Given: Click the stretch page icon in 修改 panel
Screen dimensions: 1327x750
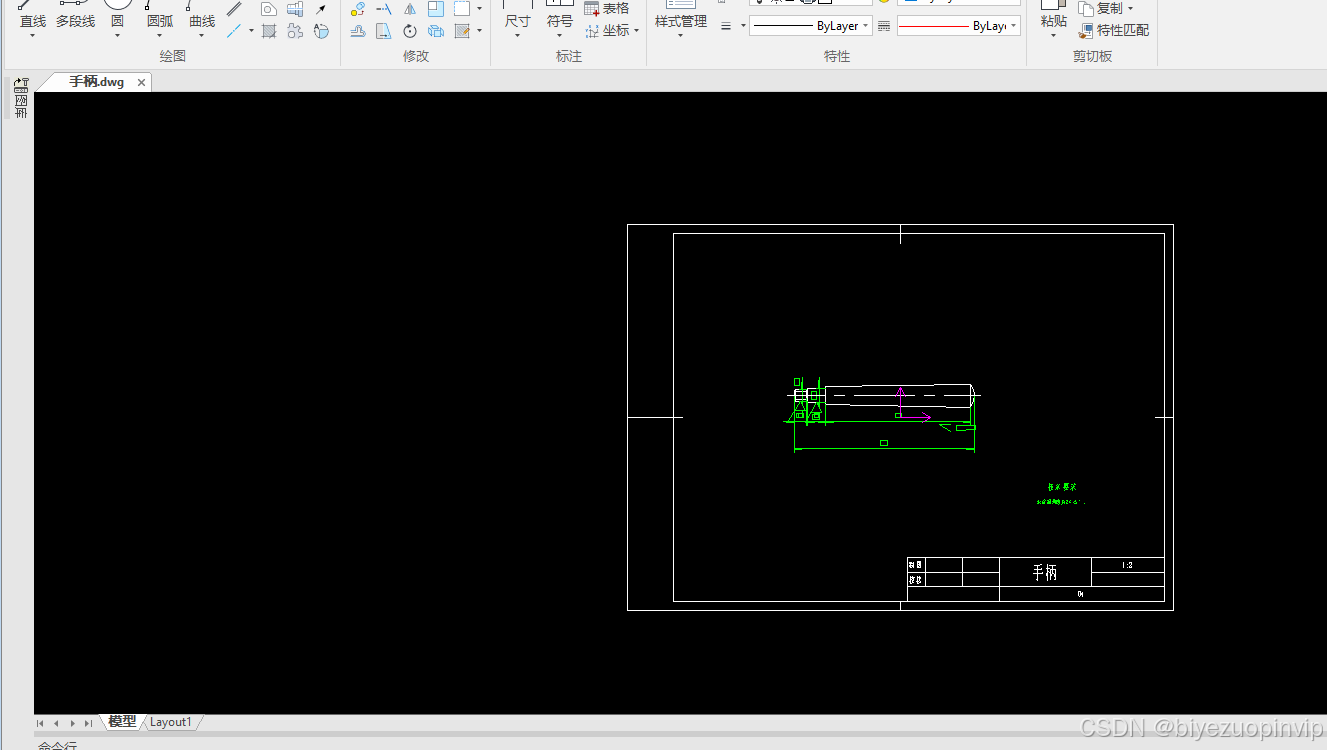Looking at the screenshot, I should (x=384, y=31).
